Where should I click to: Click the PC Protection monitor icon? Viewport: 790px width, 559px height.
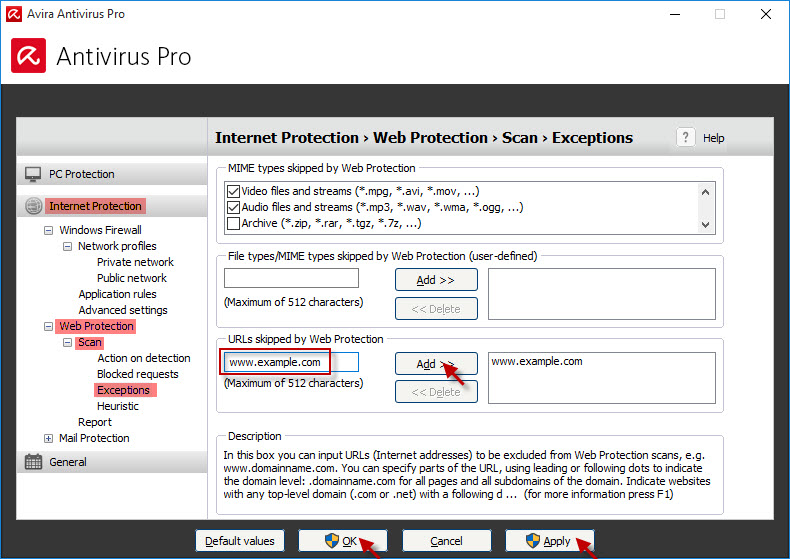point(33,174)
